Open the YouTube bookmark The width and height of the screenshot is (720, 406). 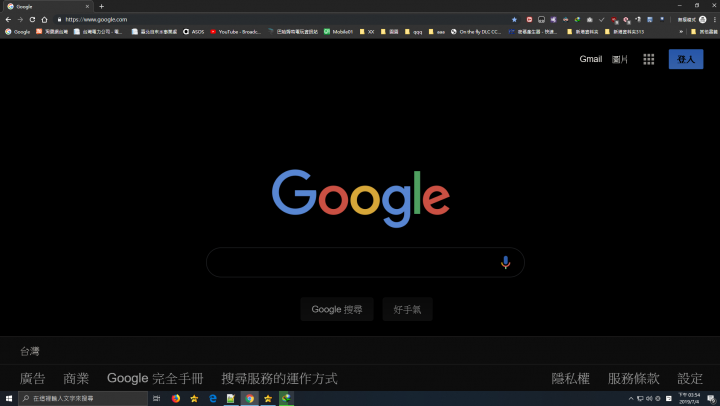click(x=236, y=32)
